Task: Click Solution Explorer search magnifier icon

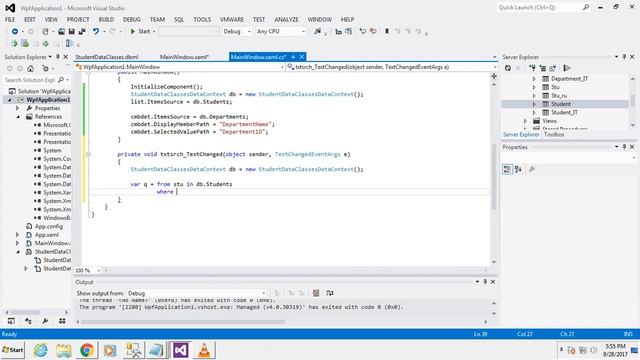Action: [x=61, y=80]
